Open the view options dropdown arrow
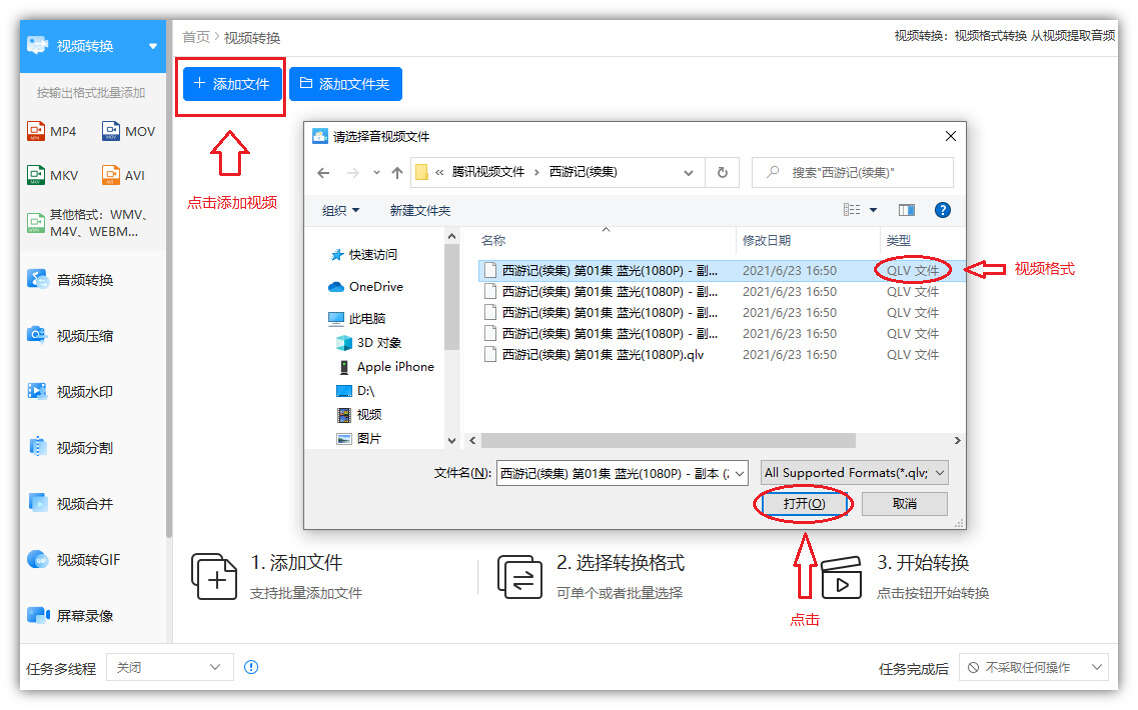 pyautogui.click(x=873, y=210)
